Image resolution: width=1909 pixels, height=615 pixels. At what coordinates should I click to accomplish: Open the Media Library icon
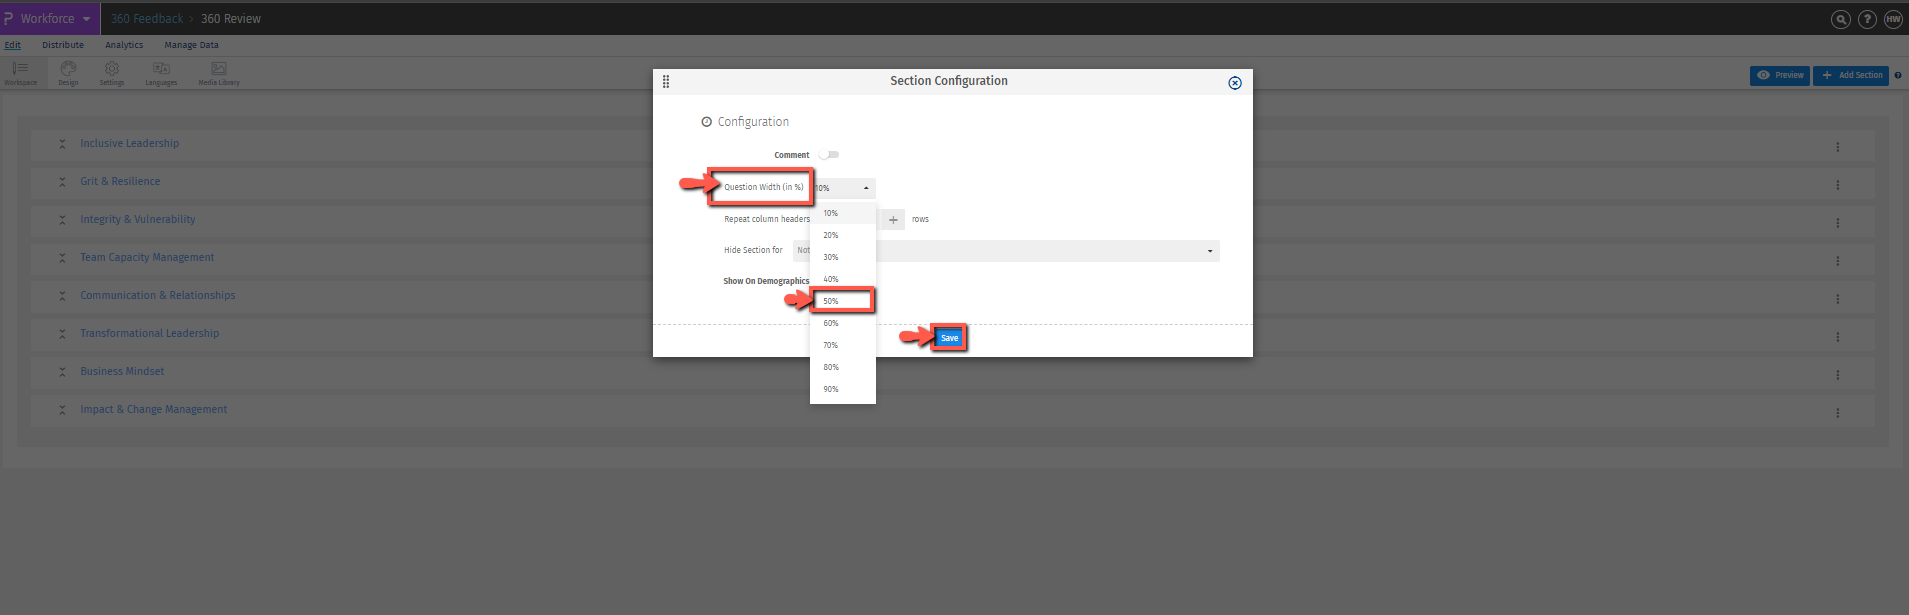pos(219,73)
